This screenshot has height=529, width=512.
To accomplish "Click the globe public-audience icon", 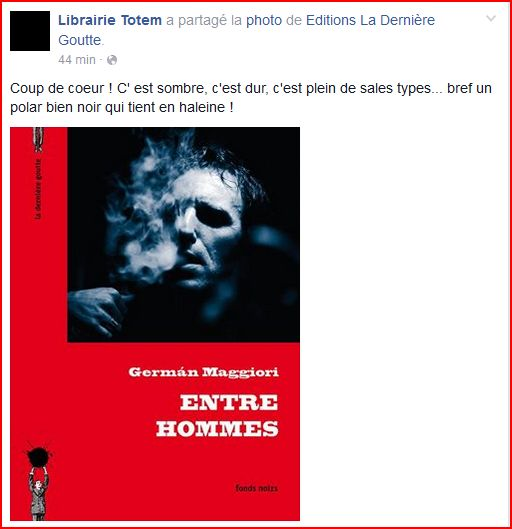I will [112, 60].
